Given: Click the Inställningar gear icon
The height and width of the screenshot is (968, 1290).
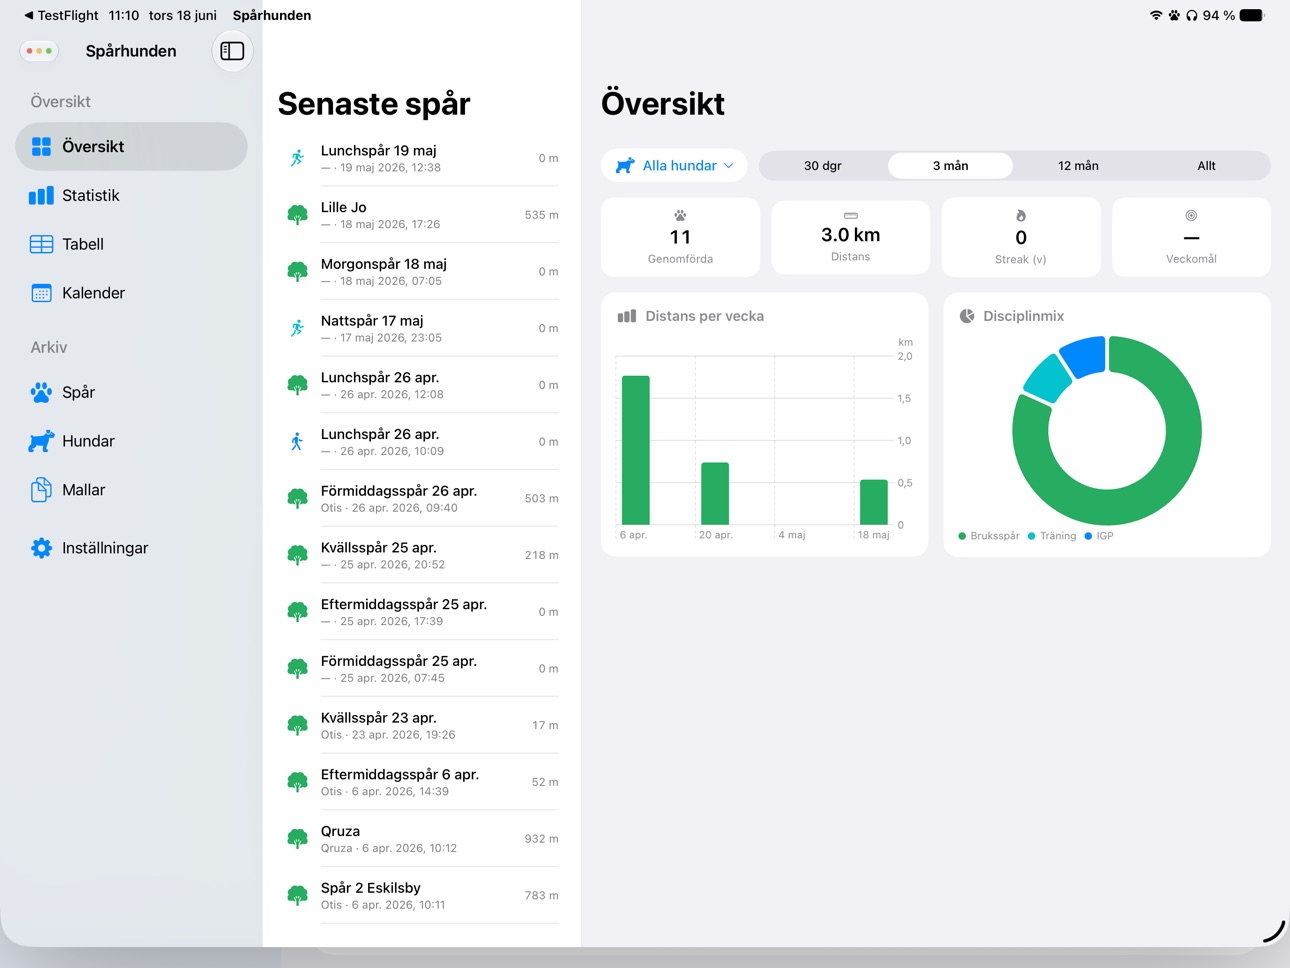Looking at the screenshot, I should [x=41, y=548].
